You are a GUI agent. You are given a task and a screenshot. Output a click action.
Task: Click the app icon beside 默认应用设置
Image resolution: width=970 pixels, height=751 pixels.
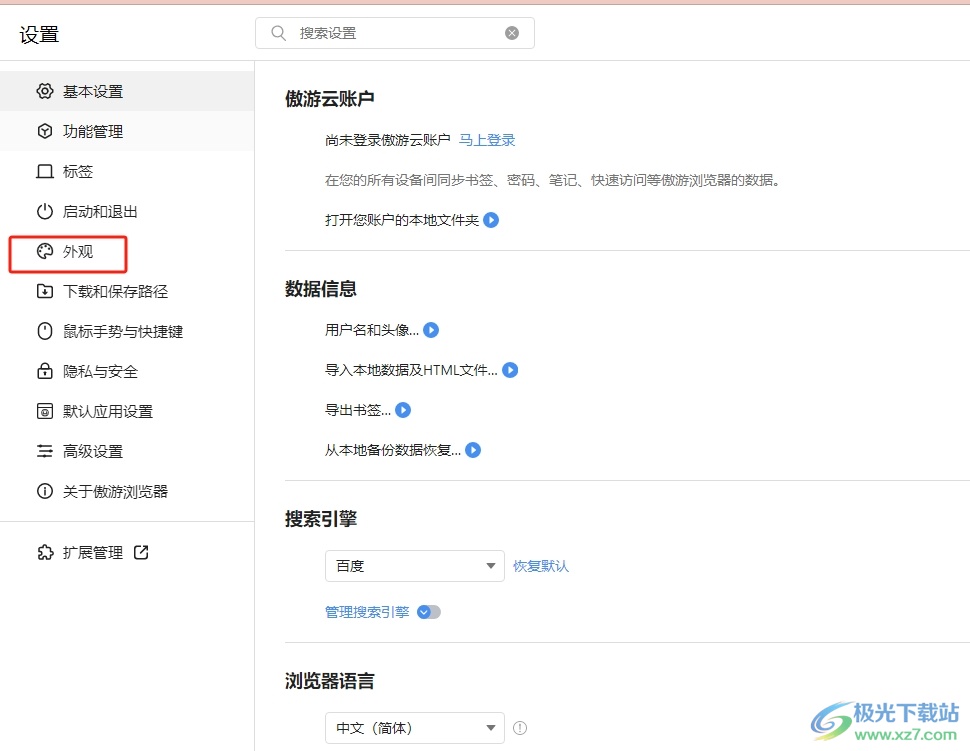pos(45,411)
